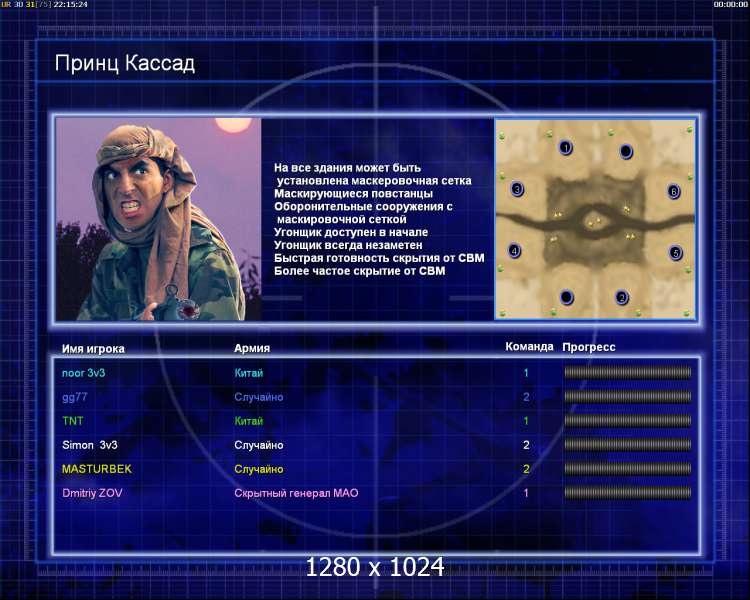Click the progress bar for noor 3v3
The width and height of the screenshot is (750, 600).
(x=628, y=372)
